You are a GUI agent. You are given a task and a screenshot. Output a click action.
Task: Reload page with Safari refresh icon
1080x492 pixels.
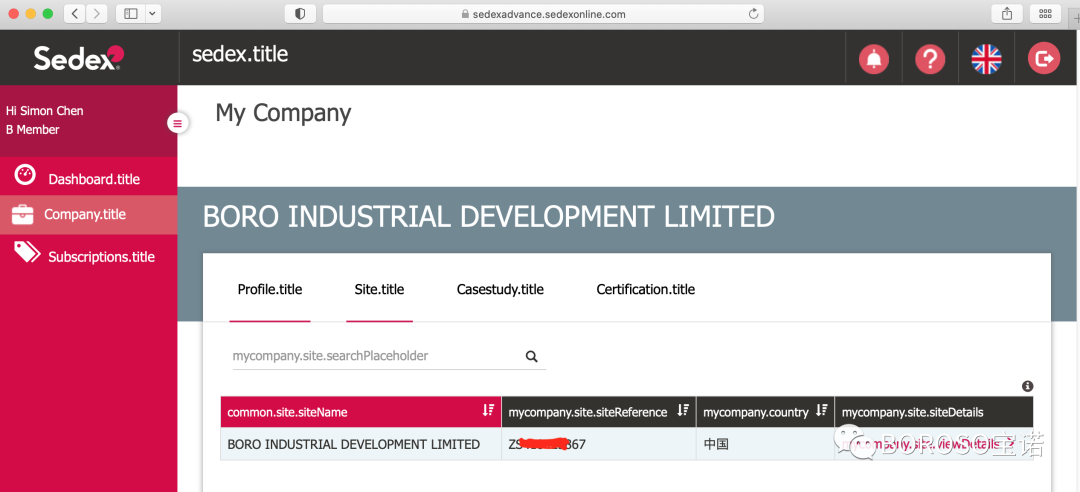pyautogui.click(x=753, y=14)
